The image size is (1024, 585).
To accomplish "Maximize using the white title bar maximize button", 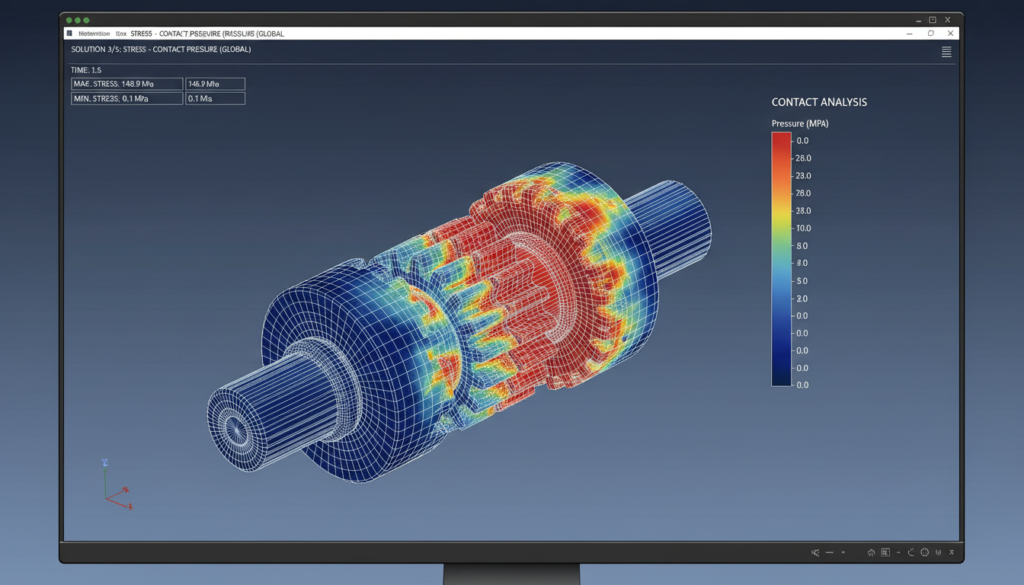I will [931, 33].
